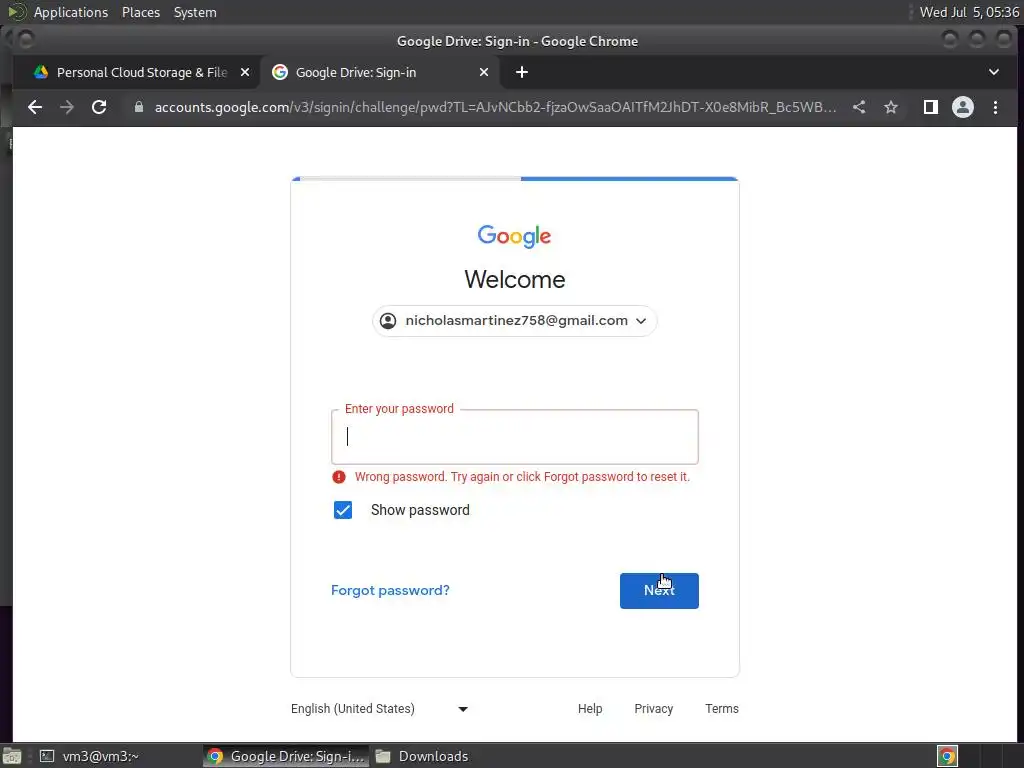
Task: Open the Places menu
Action: 141,12
